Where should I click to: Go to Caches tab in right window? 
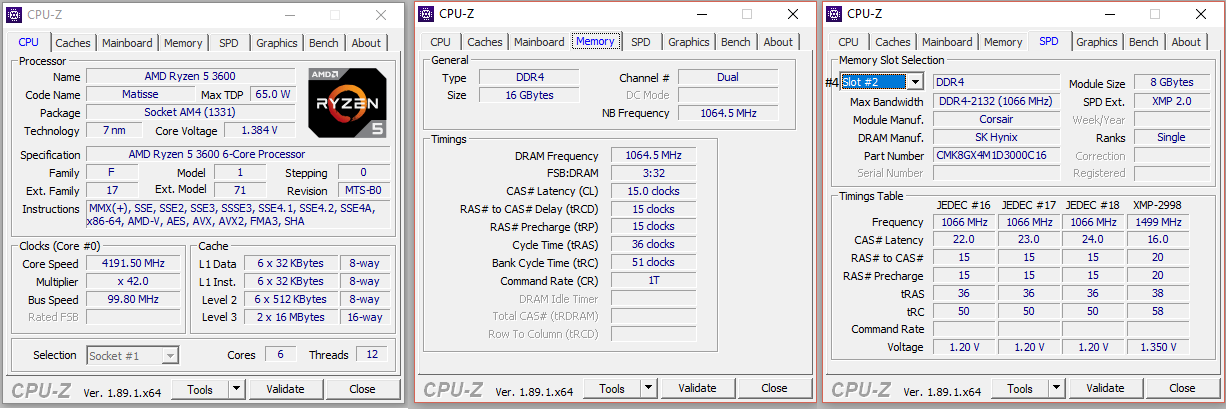point(893,42)
